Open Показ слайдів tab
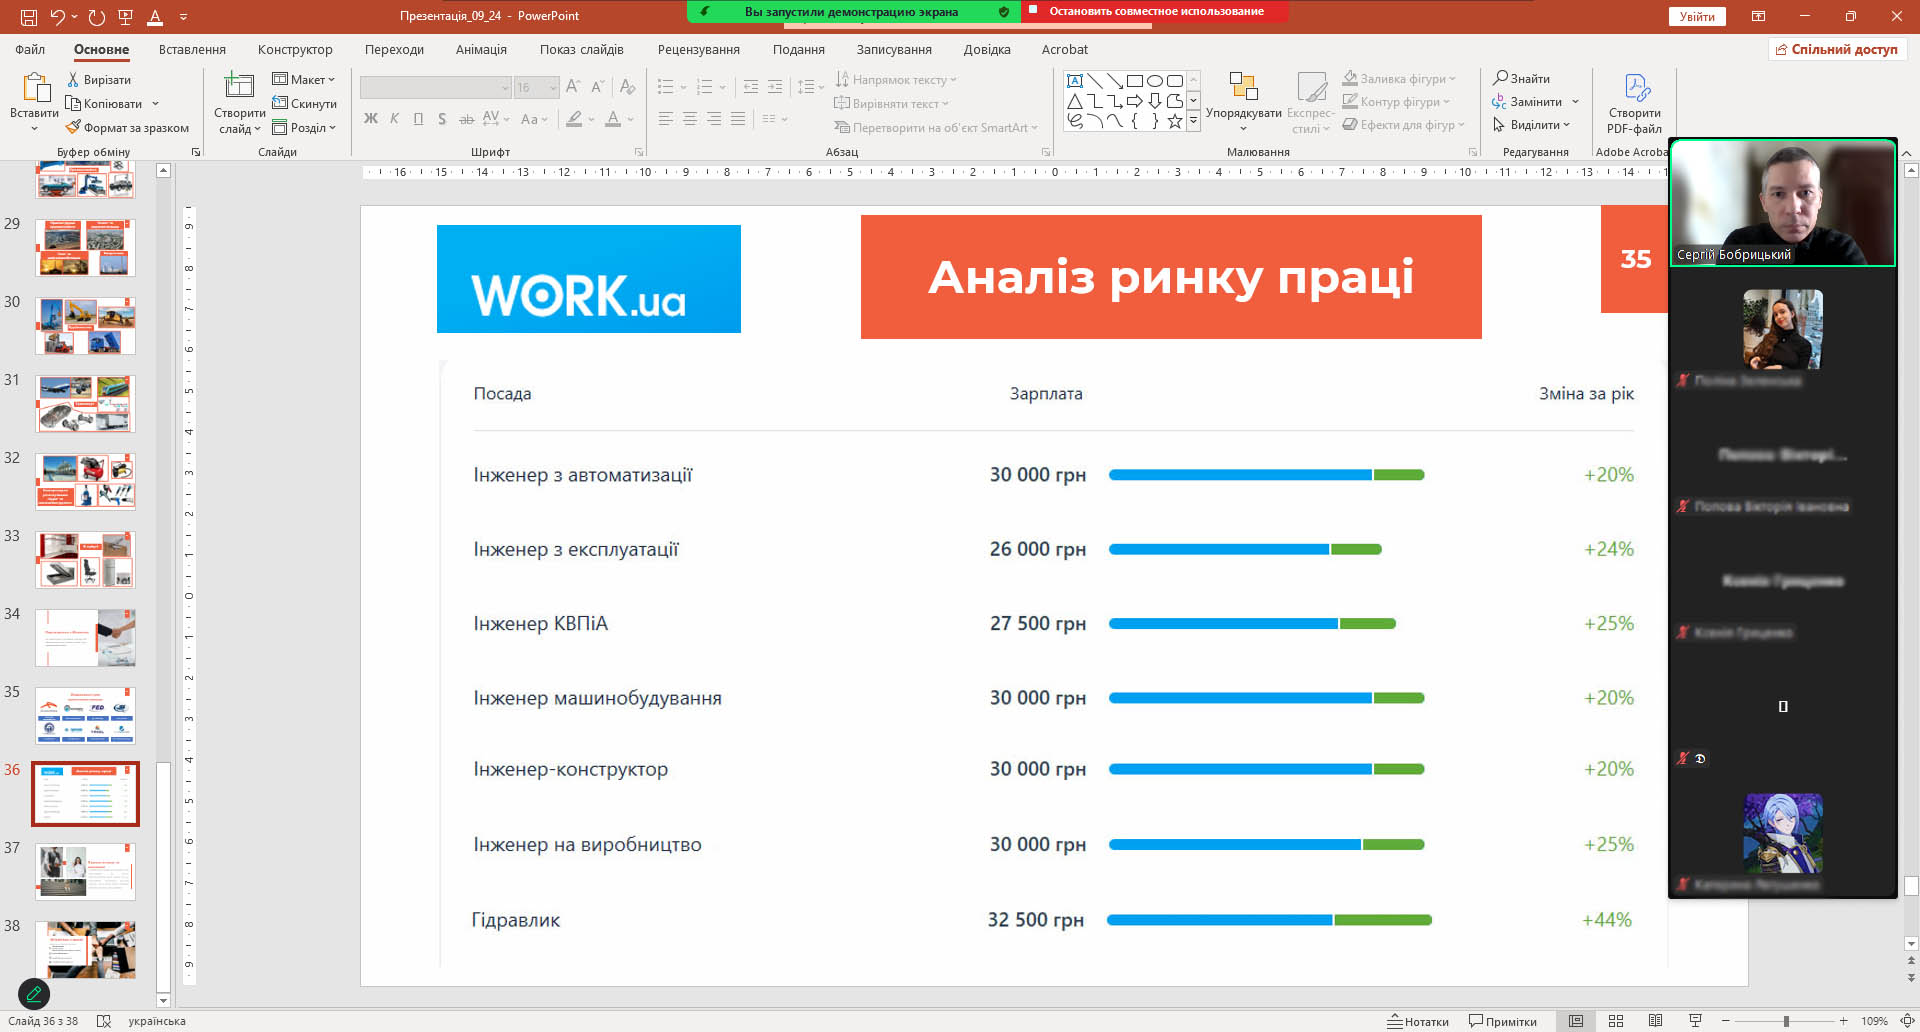1920x1032 pixels. (581, 49)
